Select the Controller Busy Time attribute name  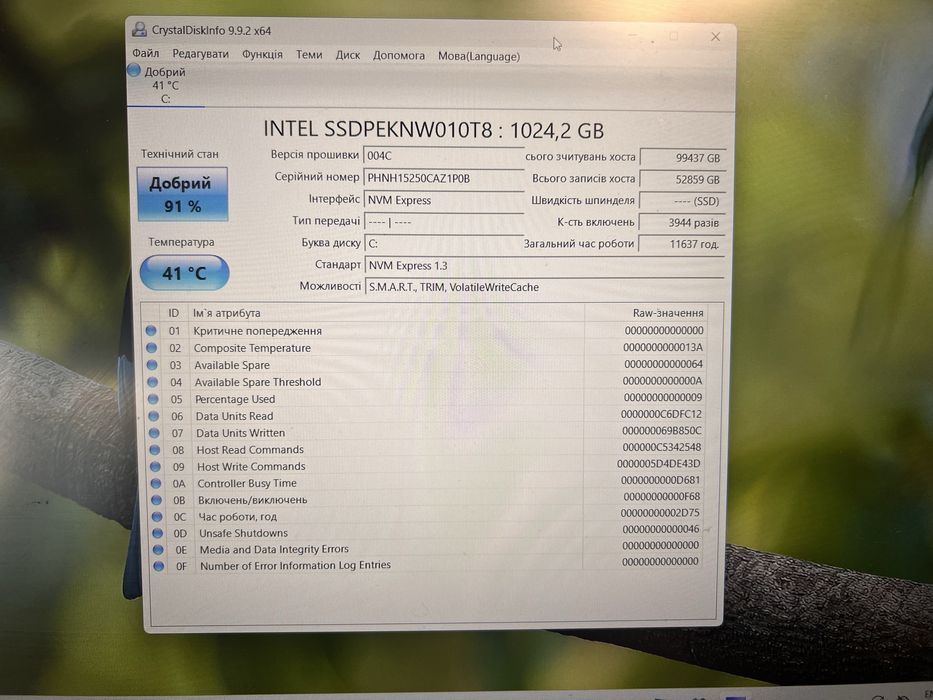coord(247,483)
